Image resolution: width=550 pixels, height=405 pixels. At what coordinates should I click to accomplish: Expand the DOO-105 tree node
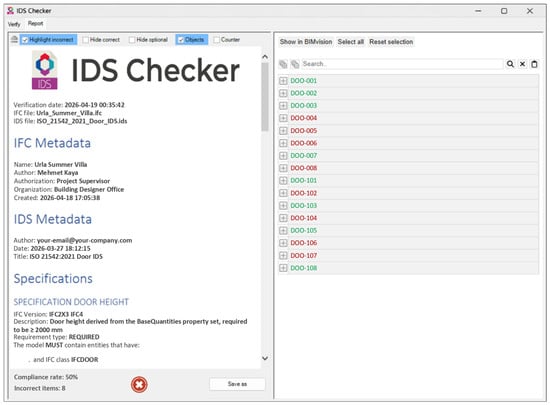tap(283, 230)
